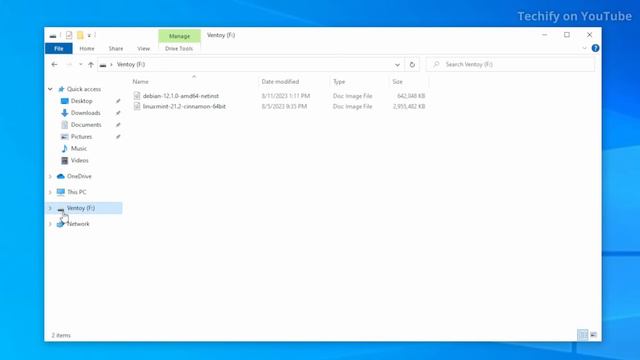Open the recent locations dropdown arrow
The height and width of the screenshot is (360, 640).
pyautogui.click(x=80, y=64)
